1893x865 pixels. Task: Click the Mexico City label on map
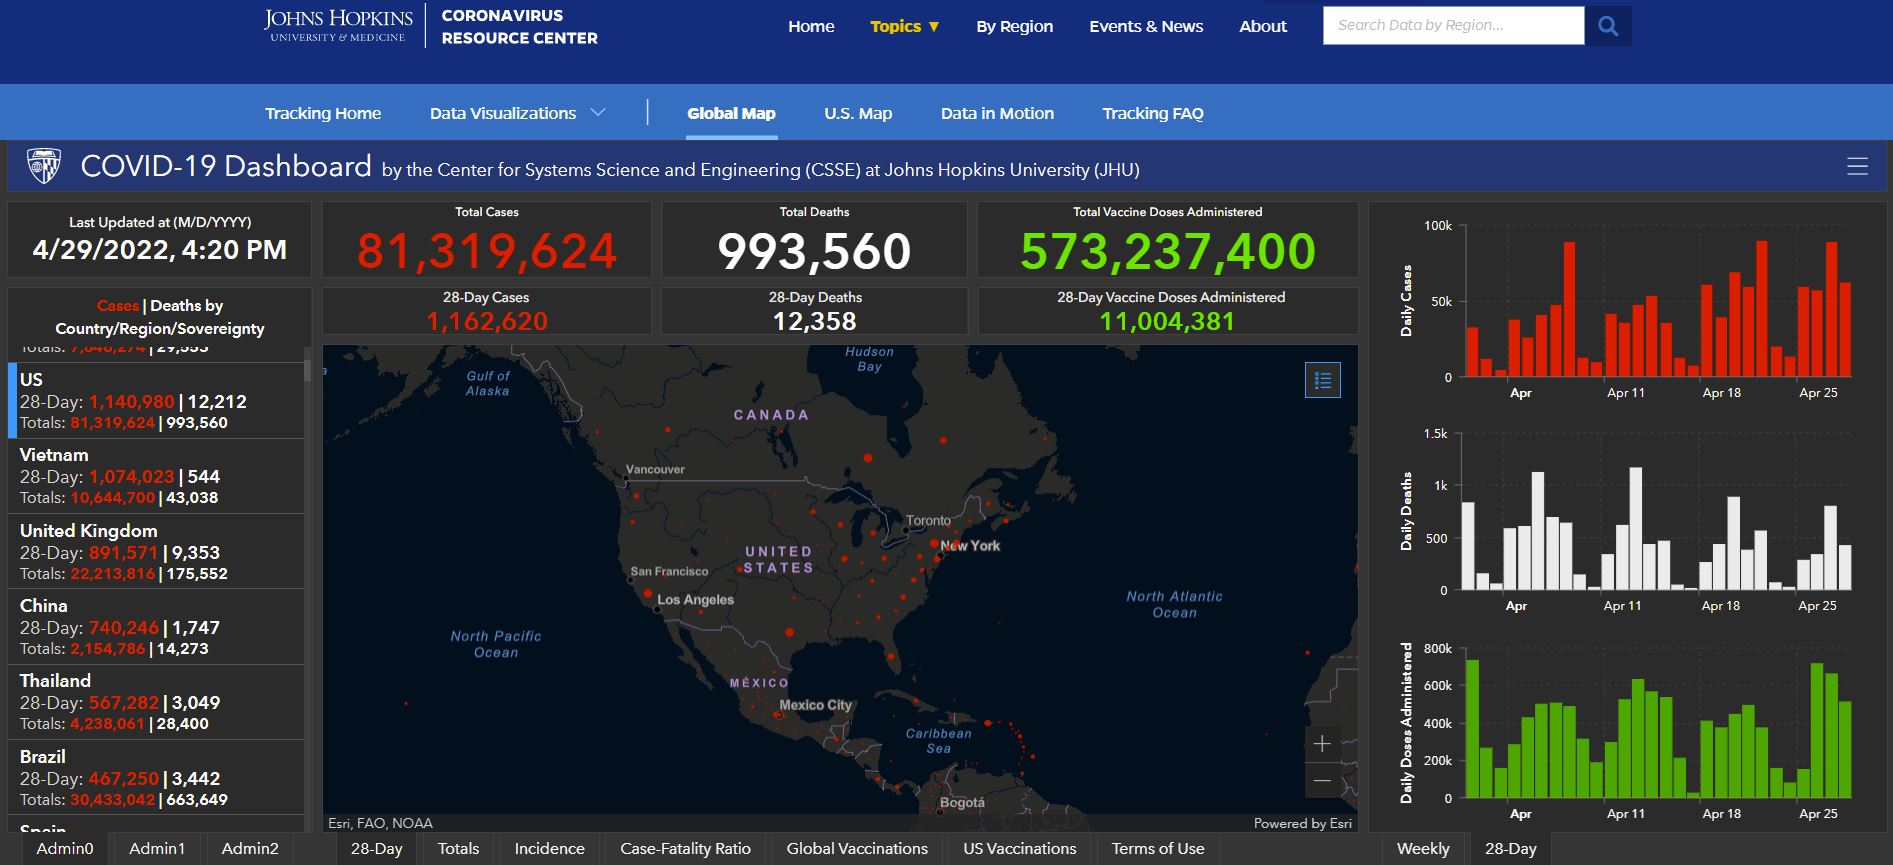(x=816, y=705)
